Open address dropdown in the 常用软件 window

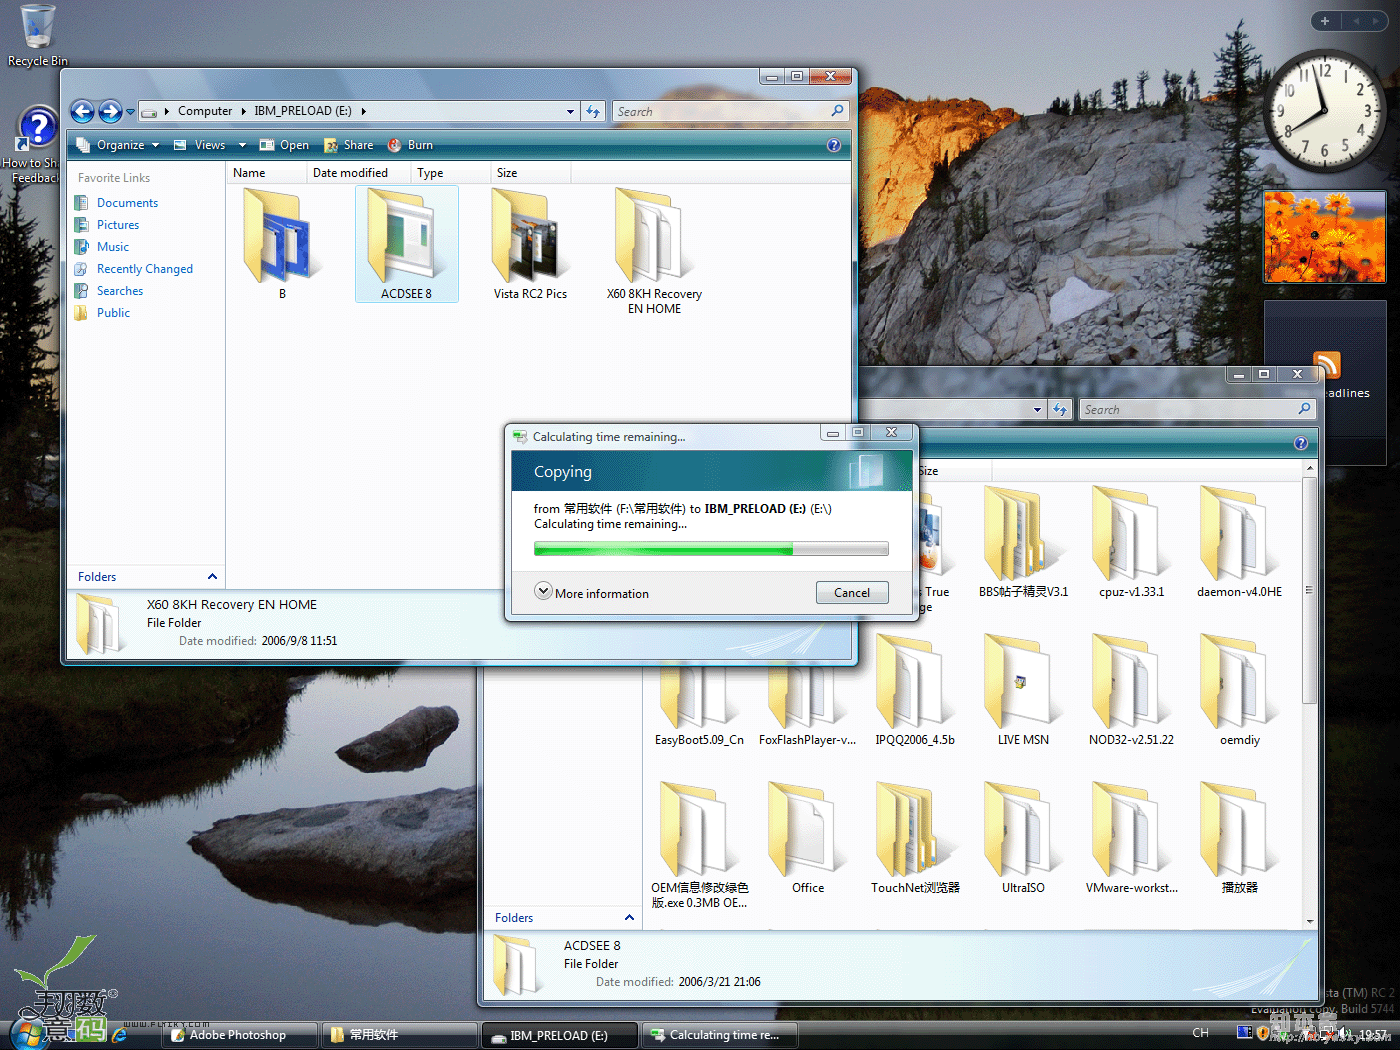pos(1037,409)
